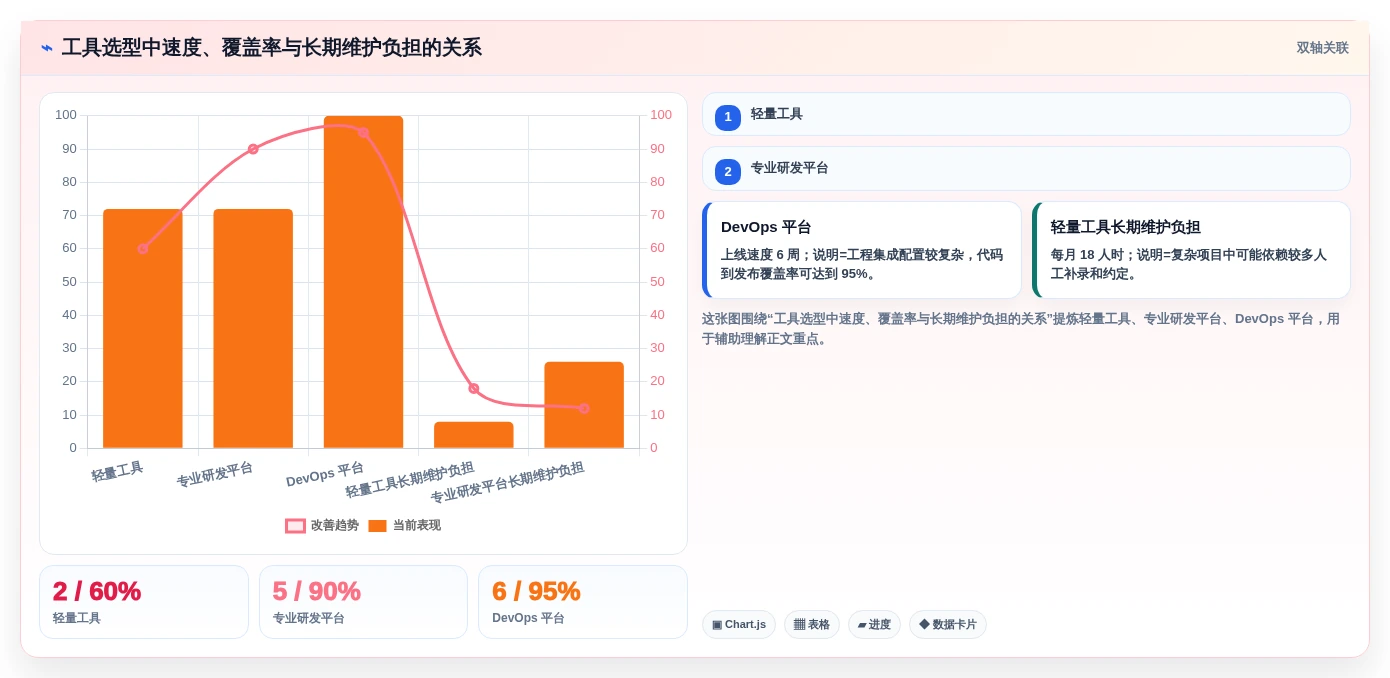Click the x-axis label 专业研发平台长期维护负担

(507, 483)
